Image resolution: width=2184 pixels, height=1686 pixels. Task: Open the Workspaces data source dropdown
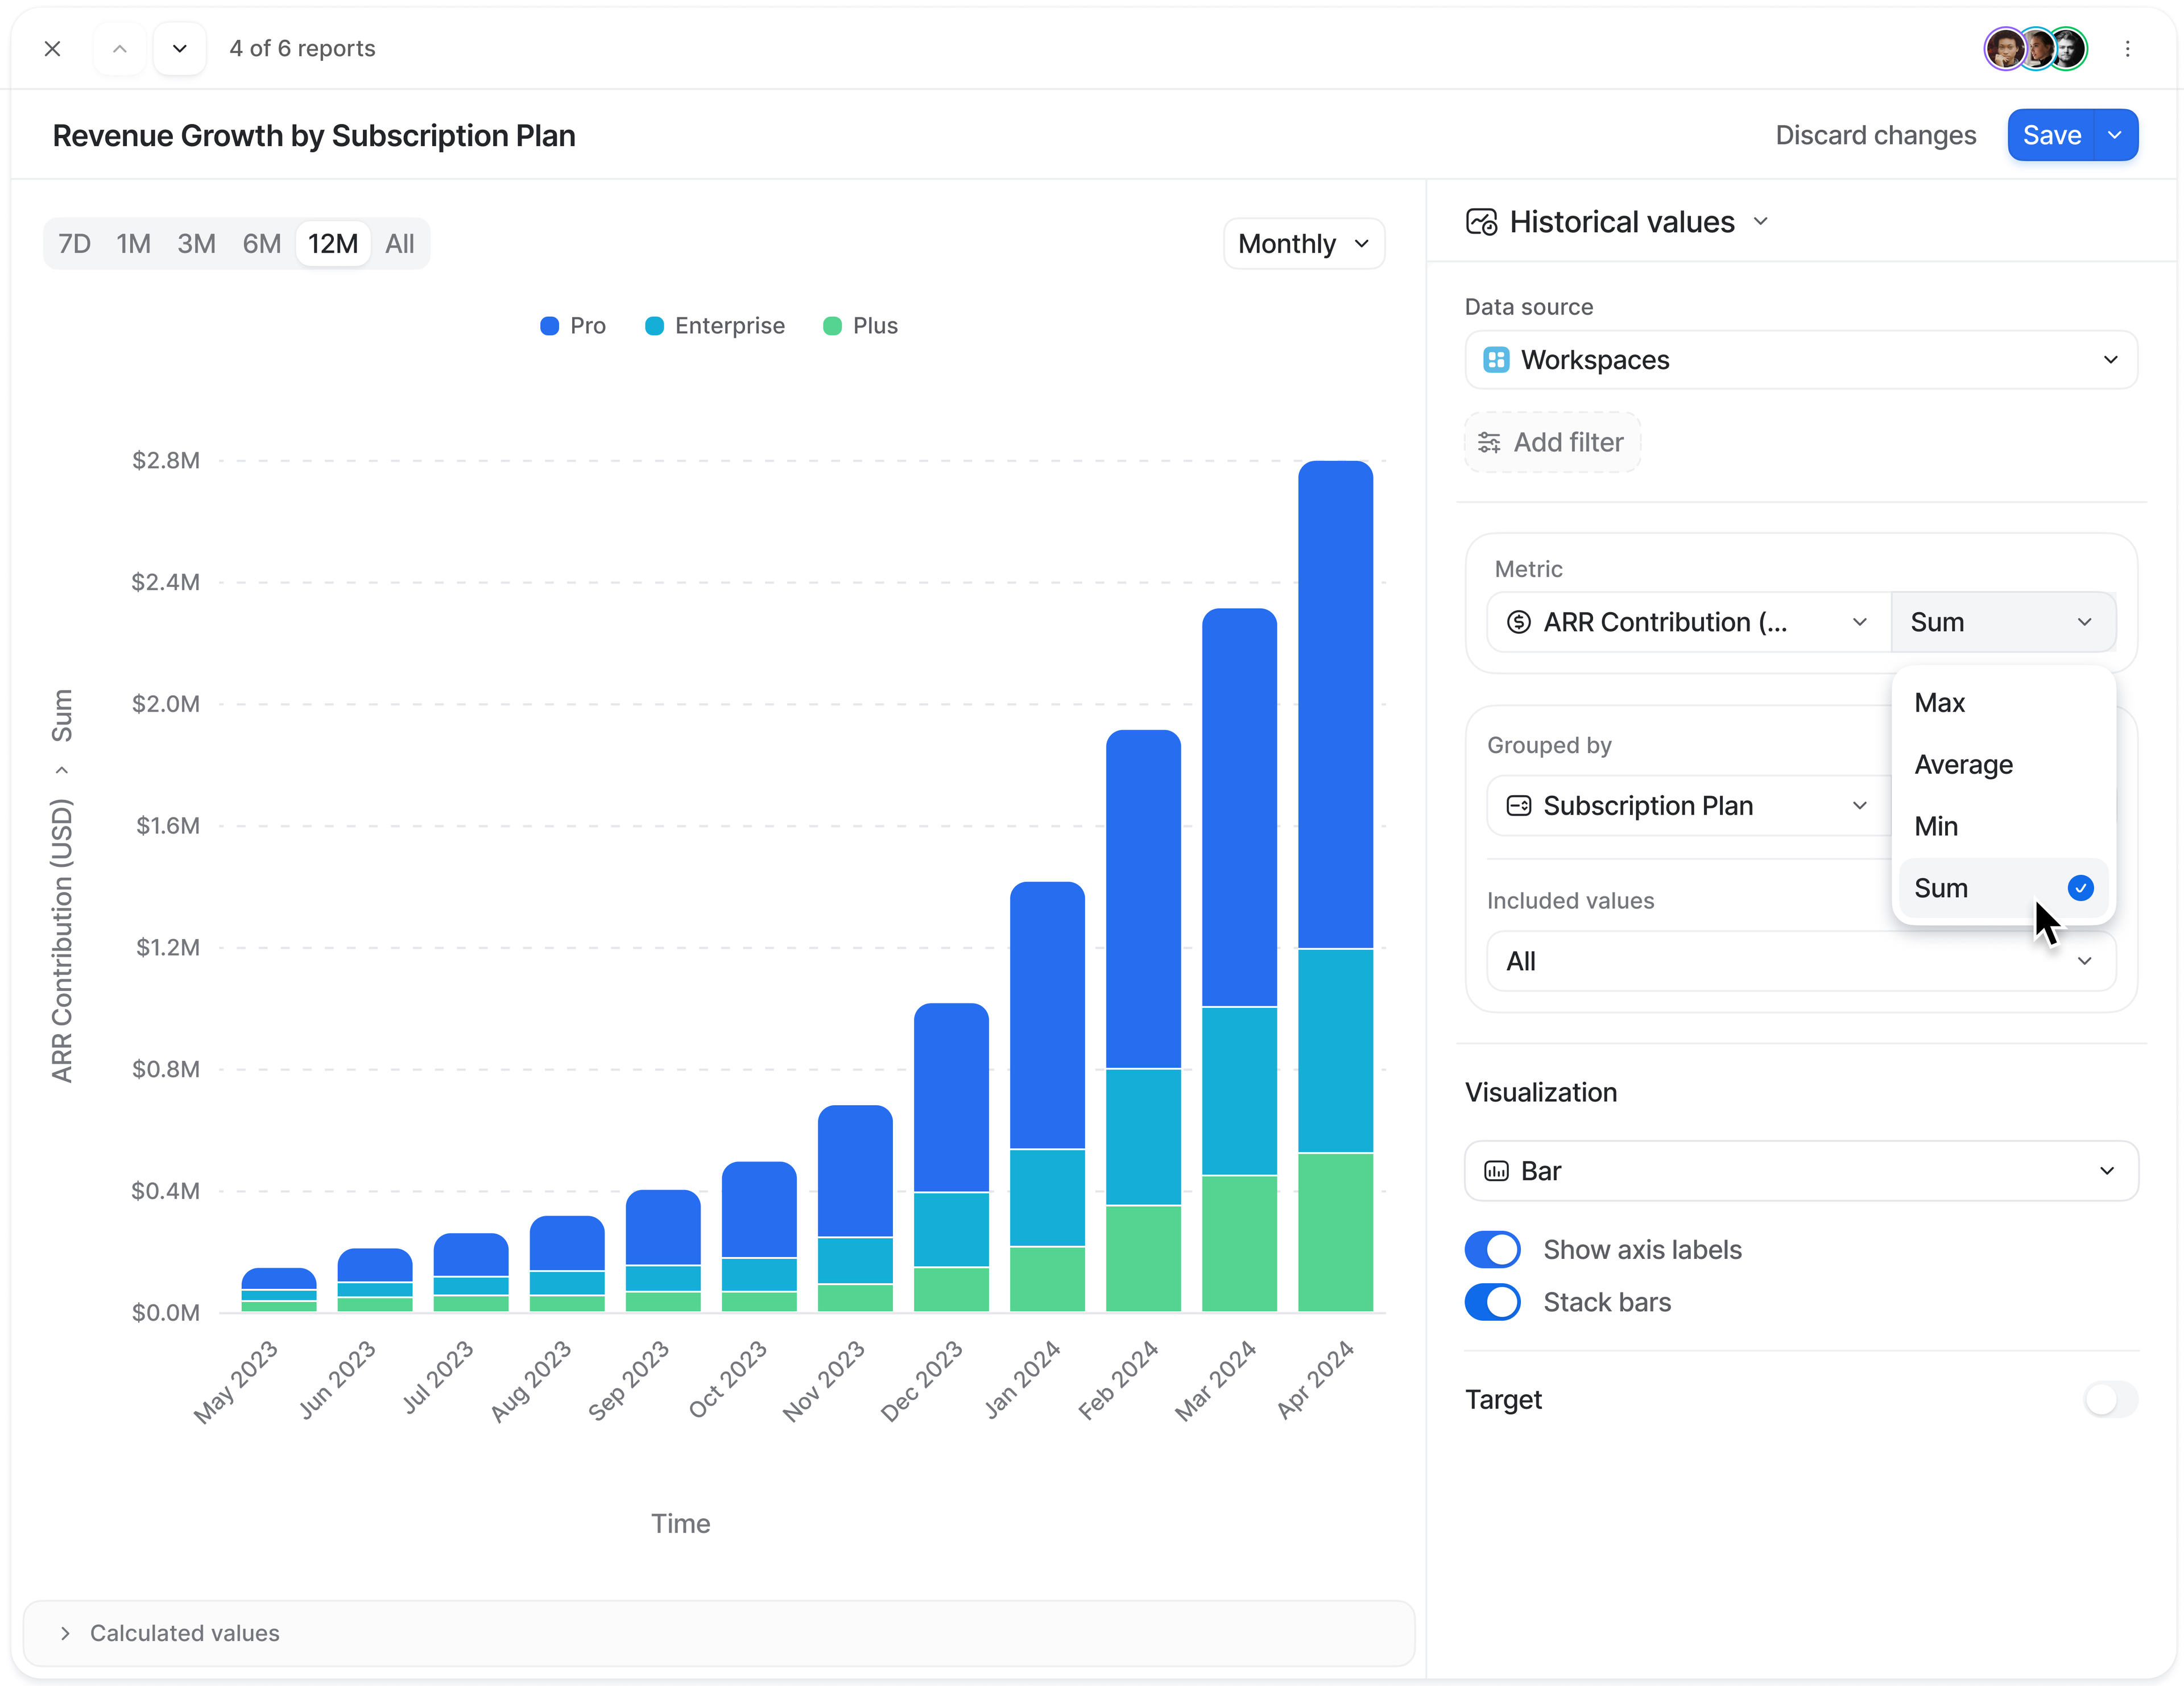click(1800, 360)
